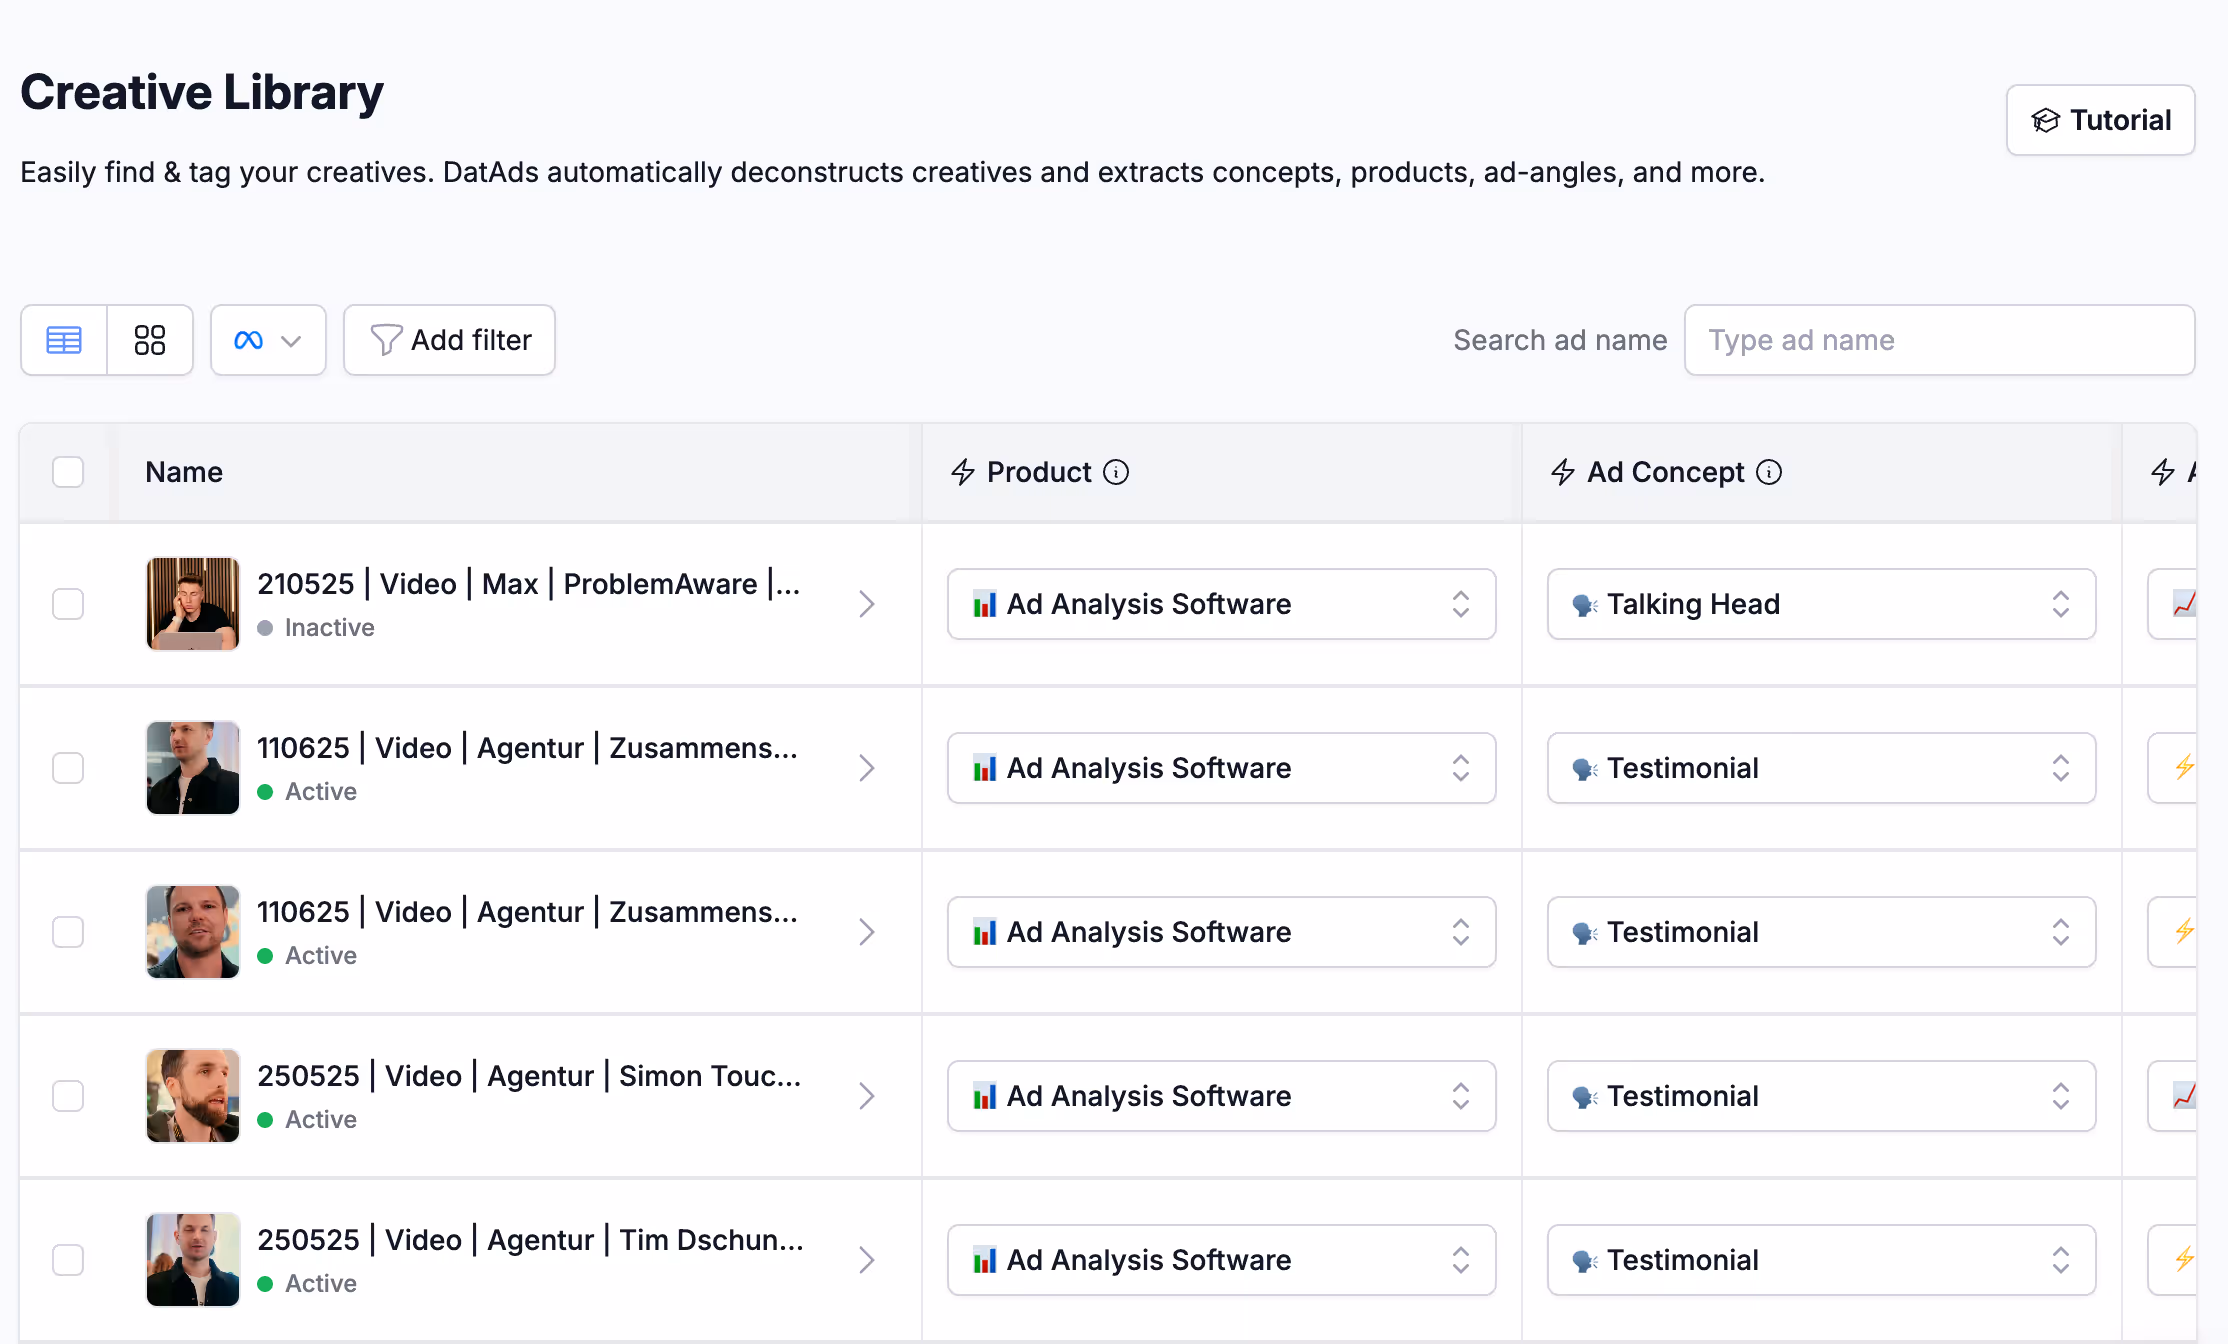
Task: Expand details arrow for 210525 Max ProblemAware
Action: (x=867, y=604)
